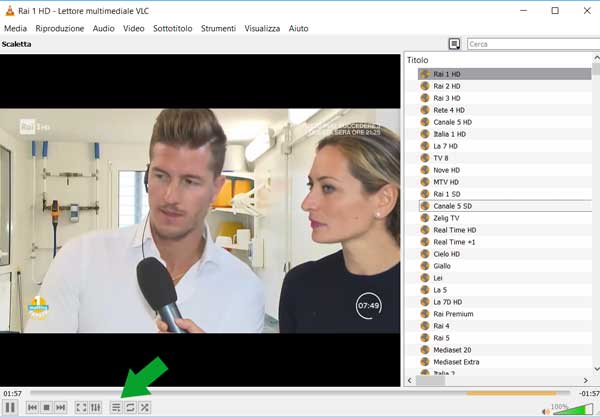
Task: Skip to previous playlist item
Action: click(33, 407)
